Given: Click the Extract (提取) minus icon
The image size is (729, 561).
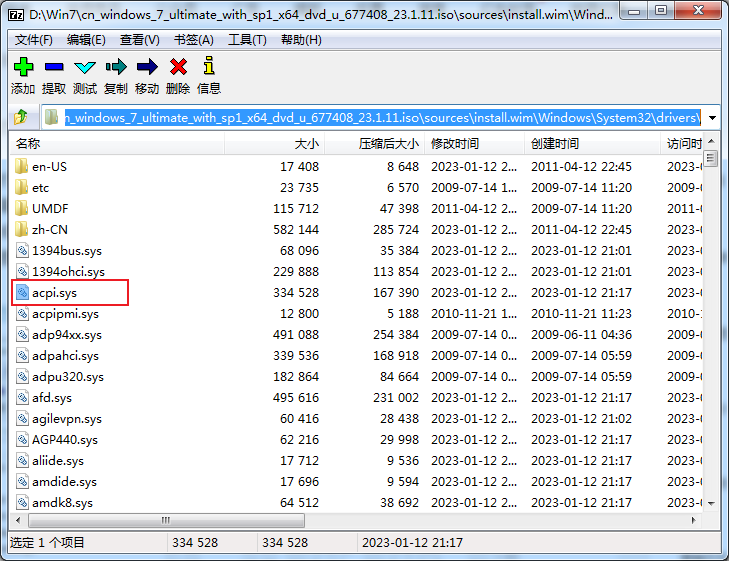Looking at the screenshot, I should click(x=54, y=67).
